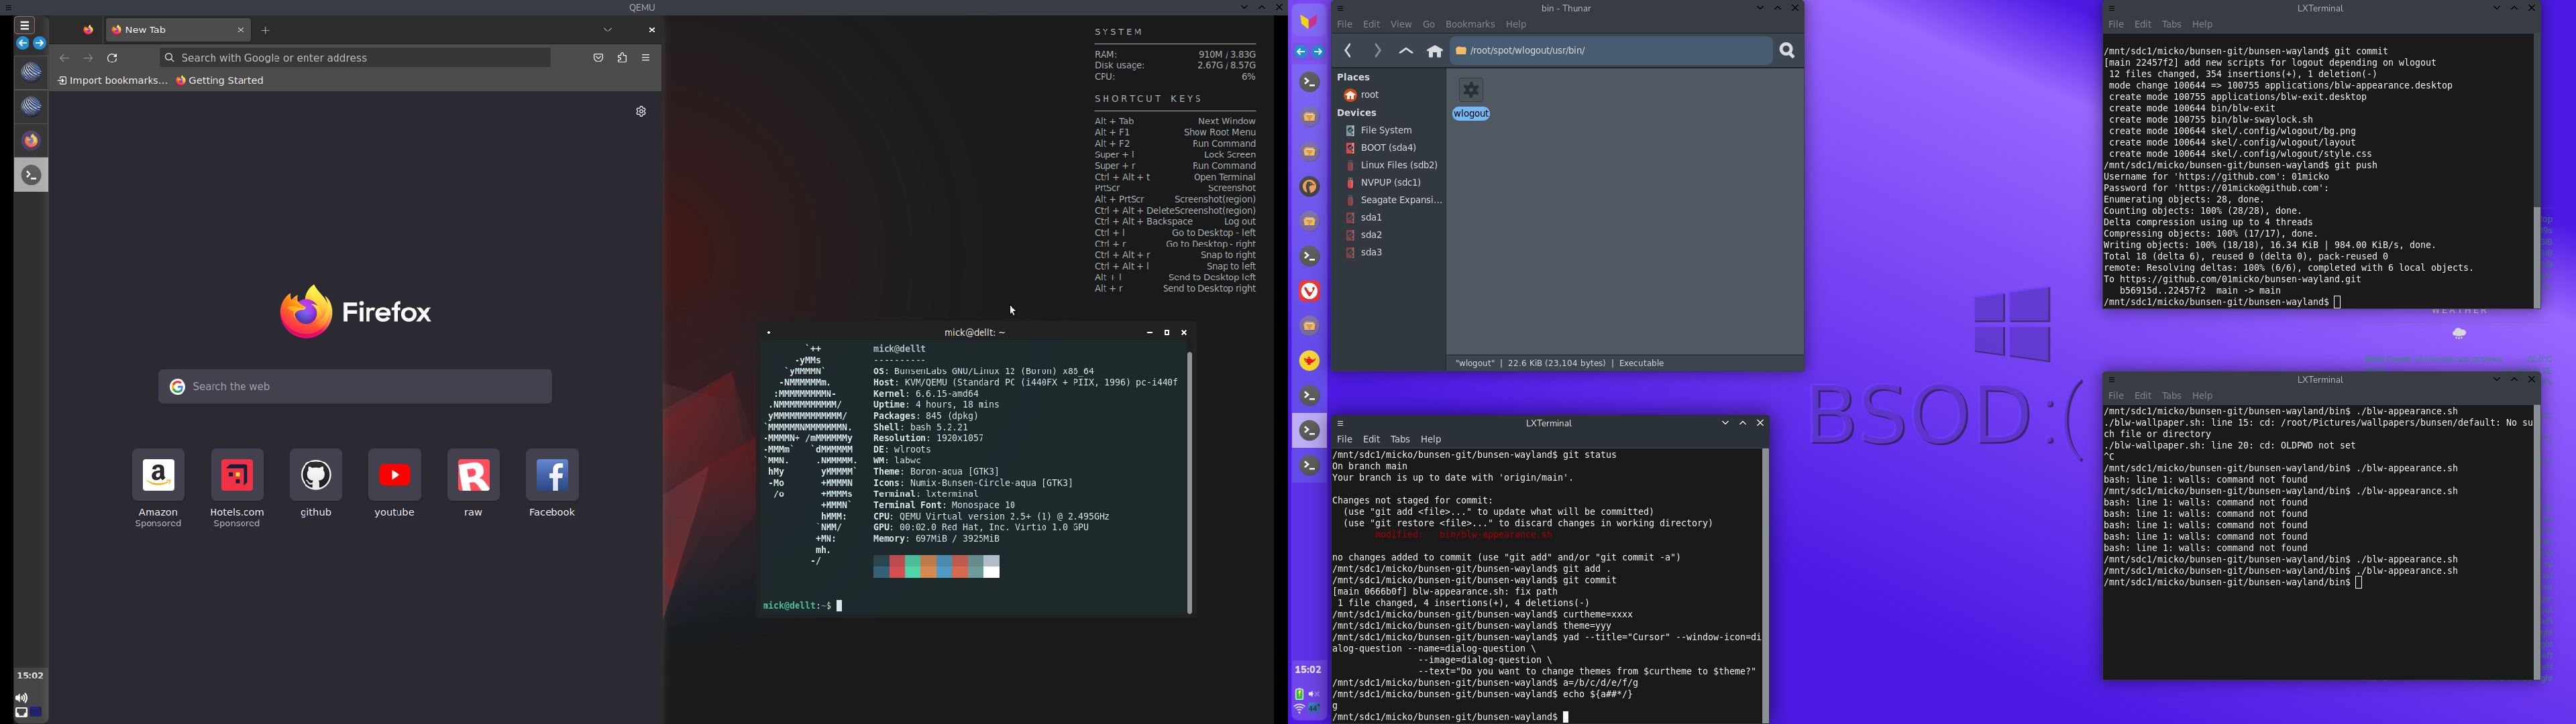
Task: Toggle muted speaker icon in purple panel
Action: pyautogui.click(x=1315, y=694)
